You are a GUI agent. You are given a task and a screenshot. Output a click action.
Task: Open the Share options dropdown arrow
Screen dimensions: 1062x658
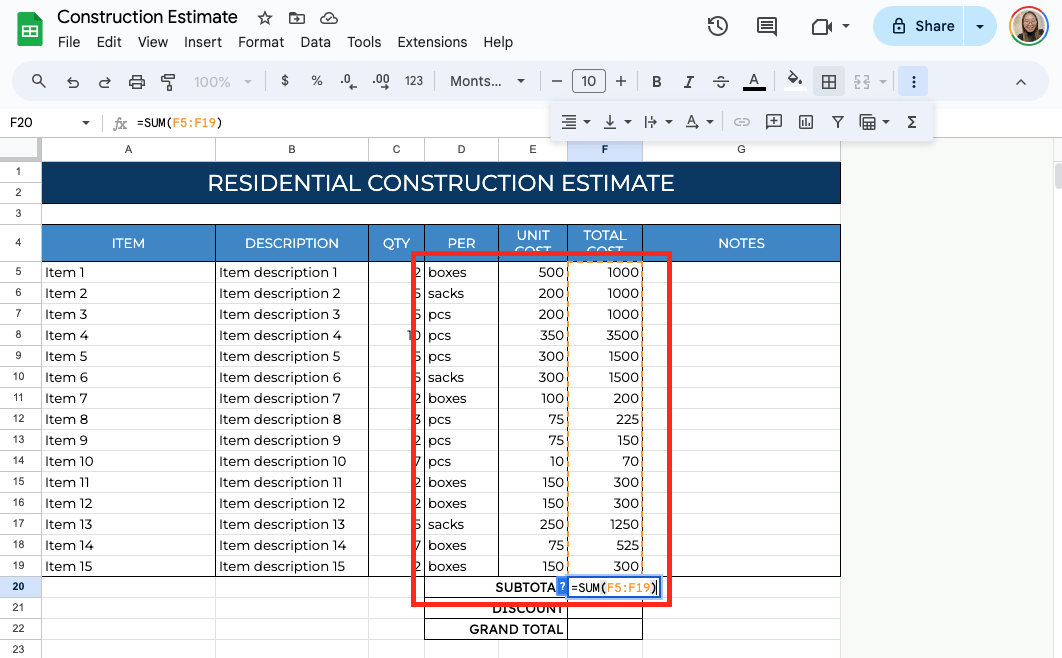coord(980,26)
